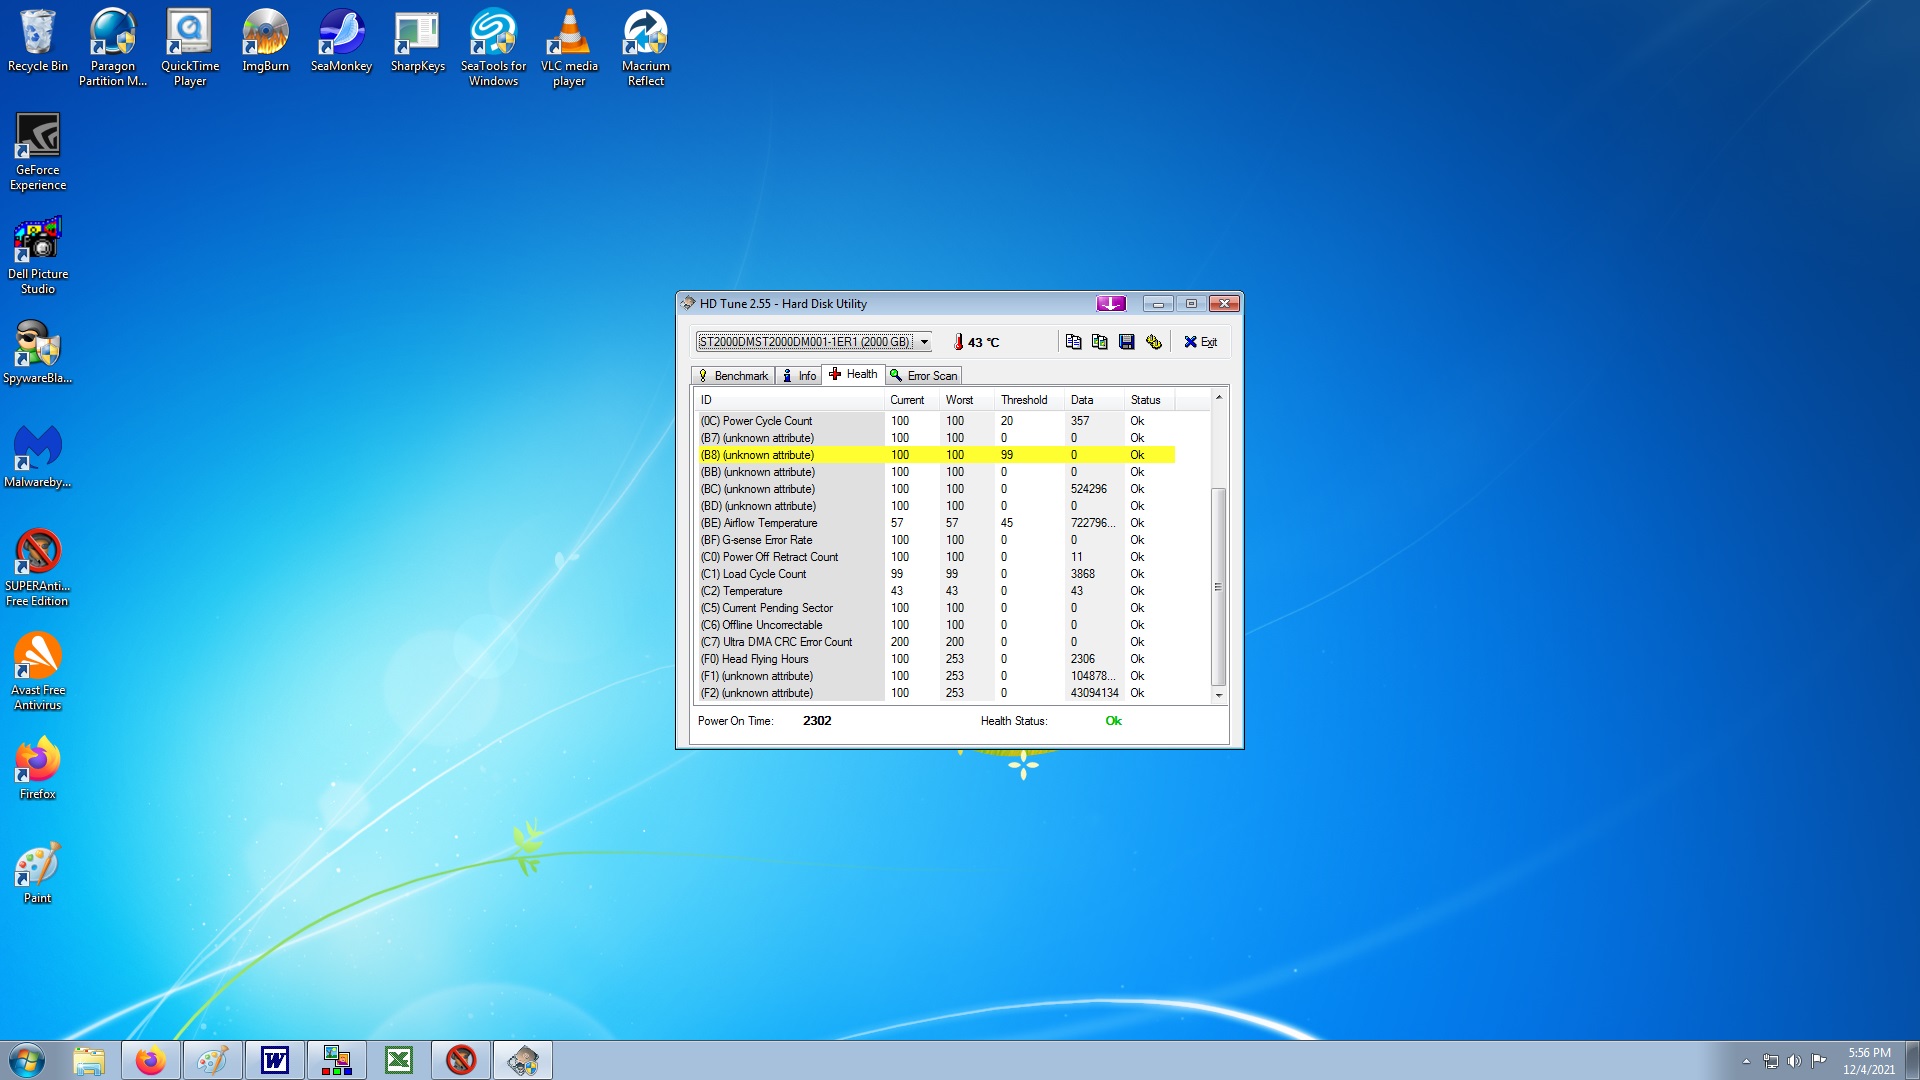1920x1080 pixels.
Task: Click the purple download arrow in title bar
Action: pos(1111,303)
